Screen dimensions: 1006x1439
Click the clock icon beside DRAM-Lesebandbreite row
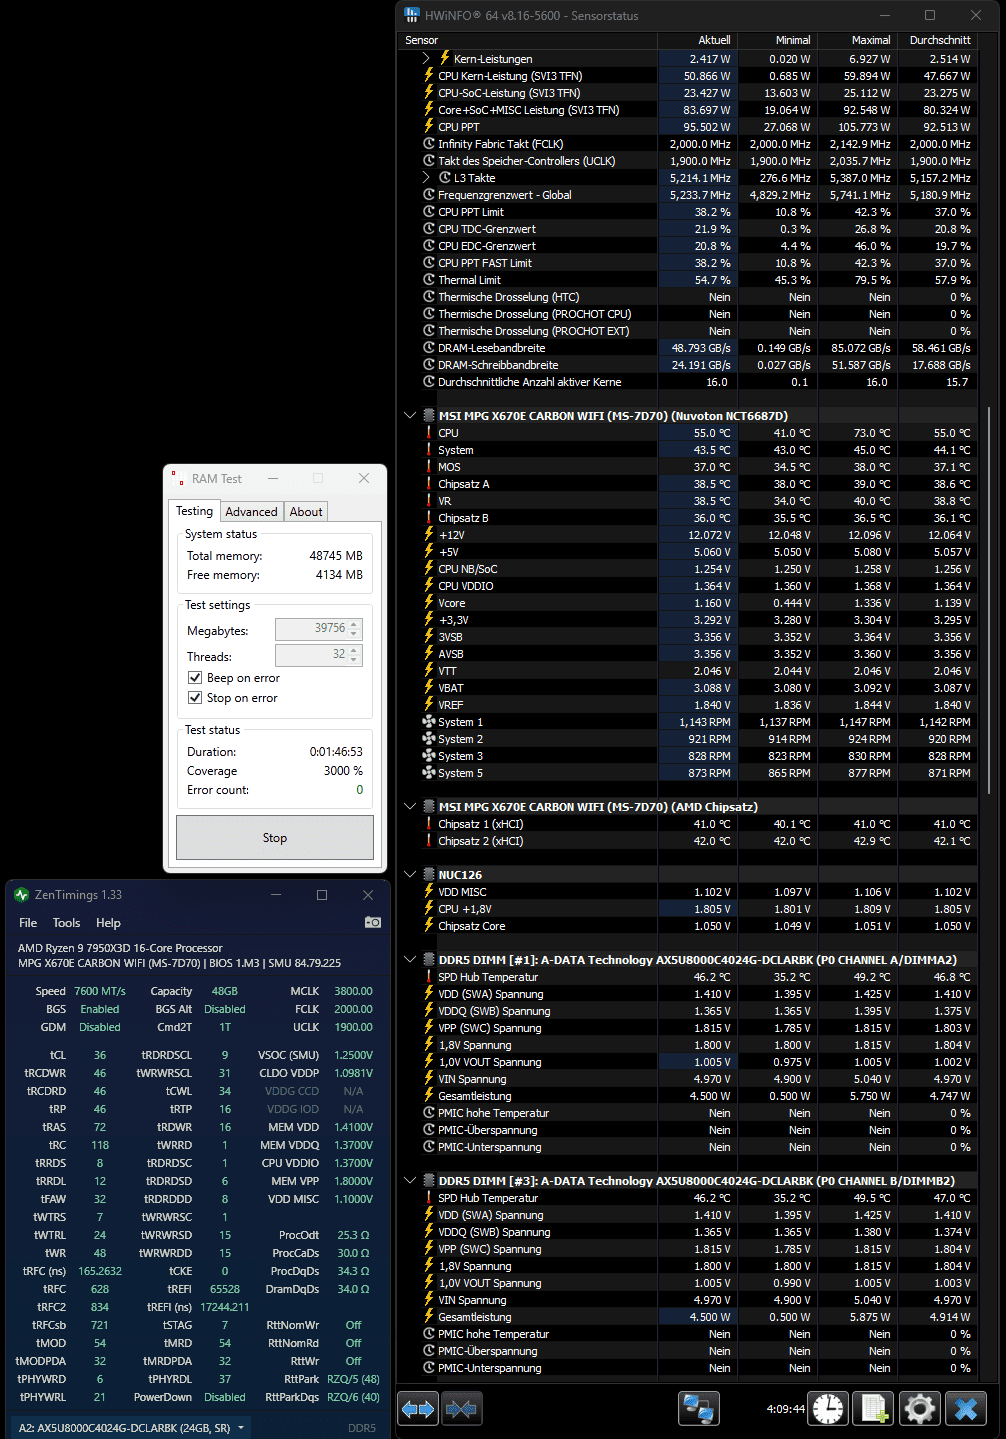coord(429,348)
